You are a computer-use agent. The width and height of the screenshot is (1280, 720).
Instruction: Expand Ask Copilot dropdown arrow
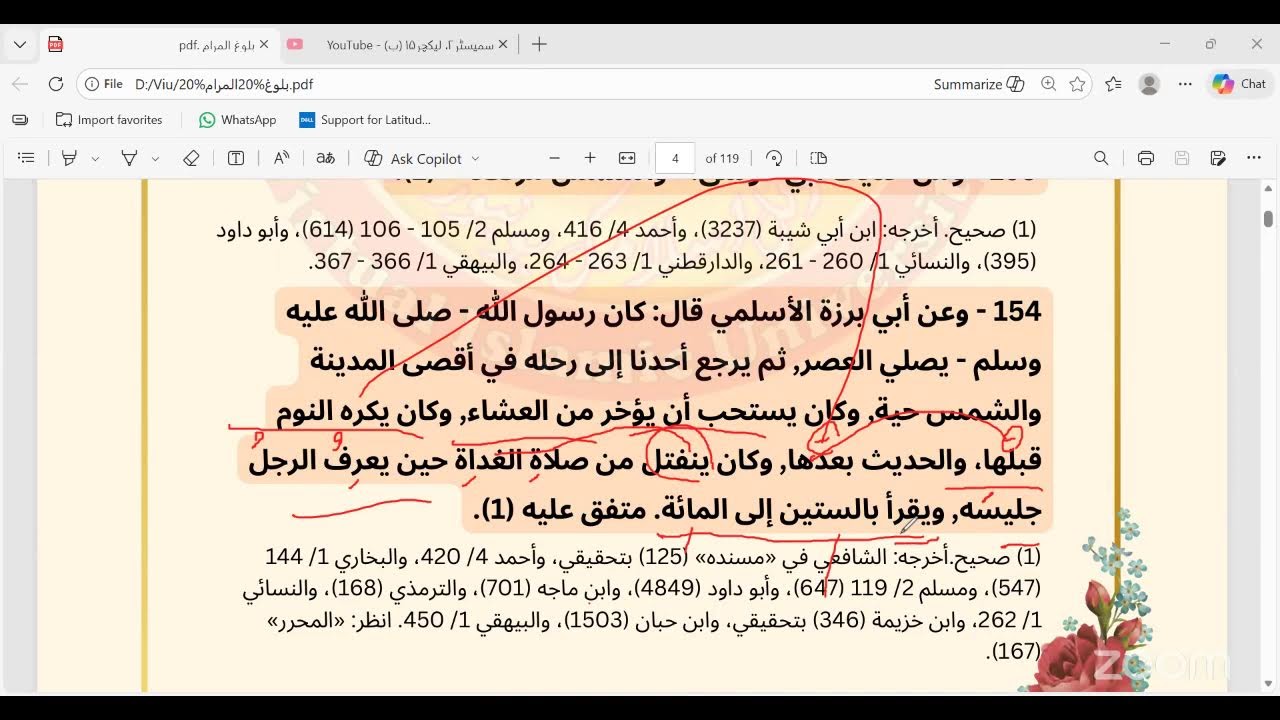(x=475, y=158)
